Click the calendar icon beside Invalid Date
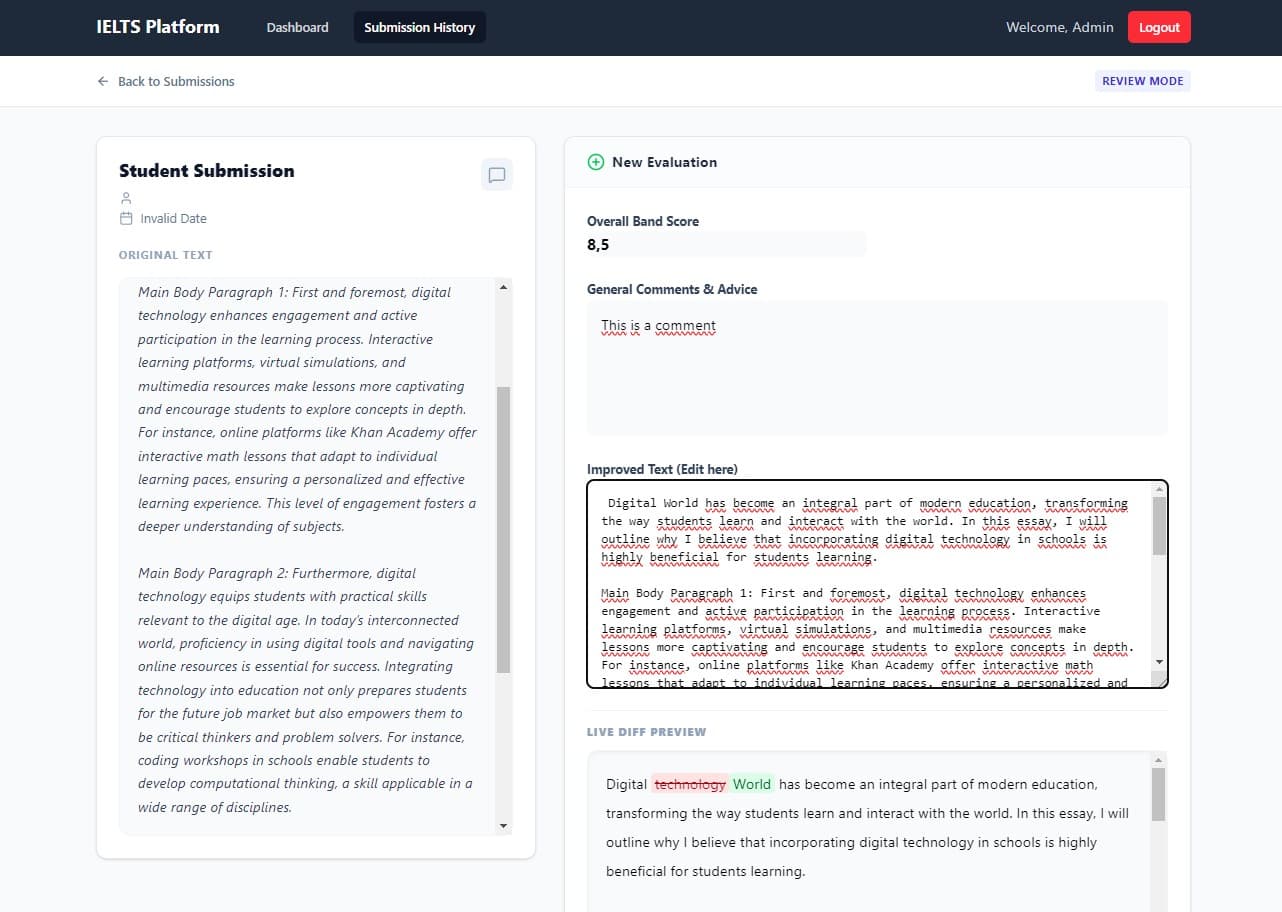The height and width of the screenshot is (912, 1282). (x=126, y=218)
